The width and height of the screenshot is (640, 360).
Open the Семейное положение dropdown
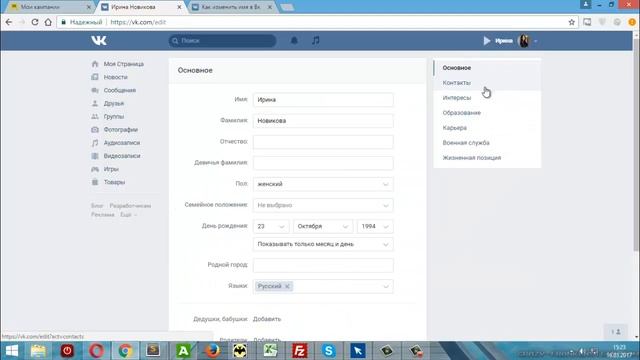click(x=323, y=205)
